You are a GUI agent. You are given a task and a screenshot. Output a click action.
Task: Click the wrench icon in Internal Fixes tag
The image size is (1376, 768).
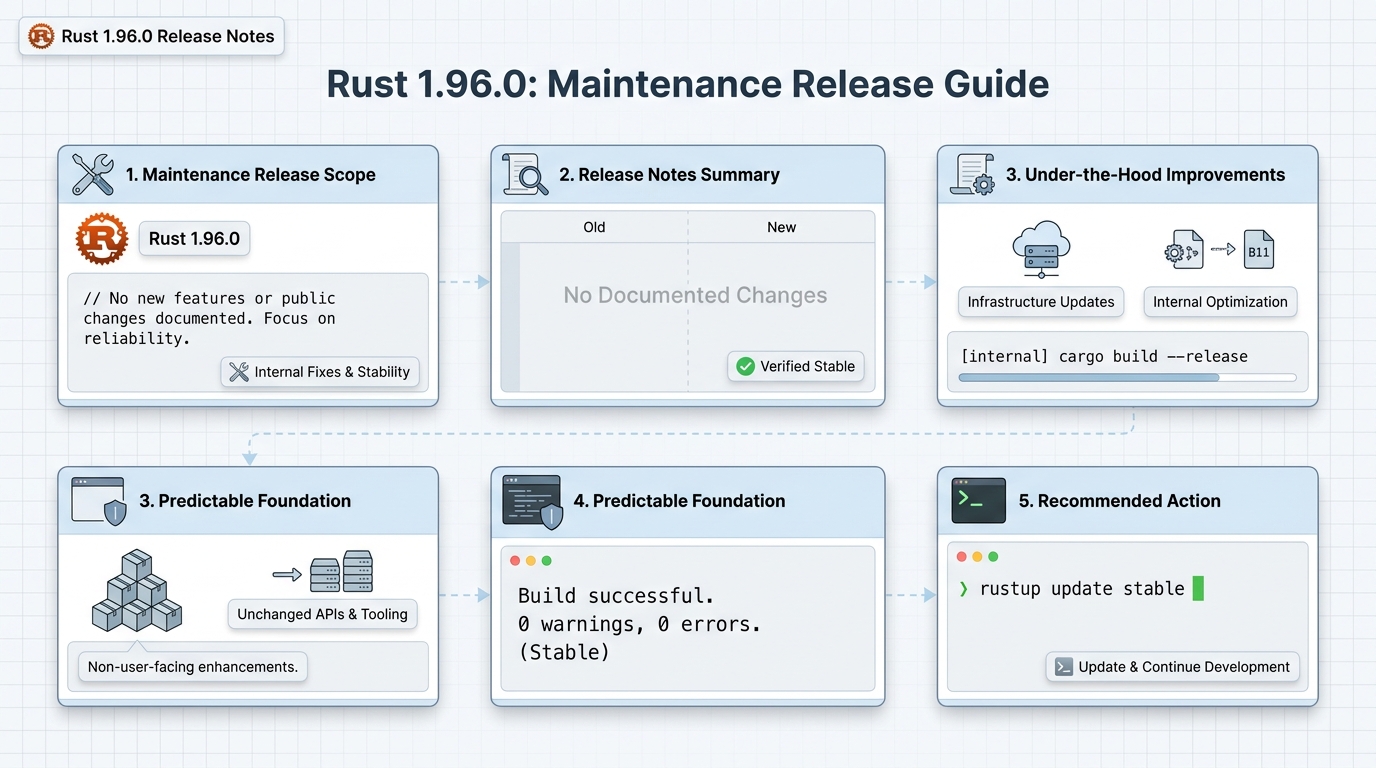tap(239, 372)
